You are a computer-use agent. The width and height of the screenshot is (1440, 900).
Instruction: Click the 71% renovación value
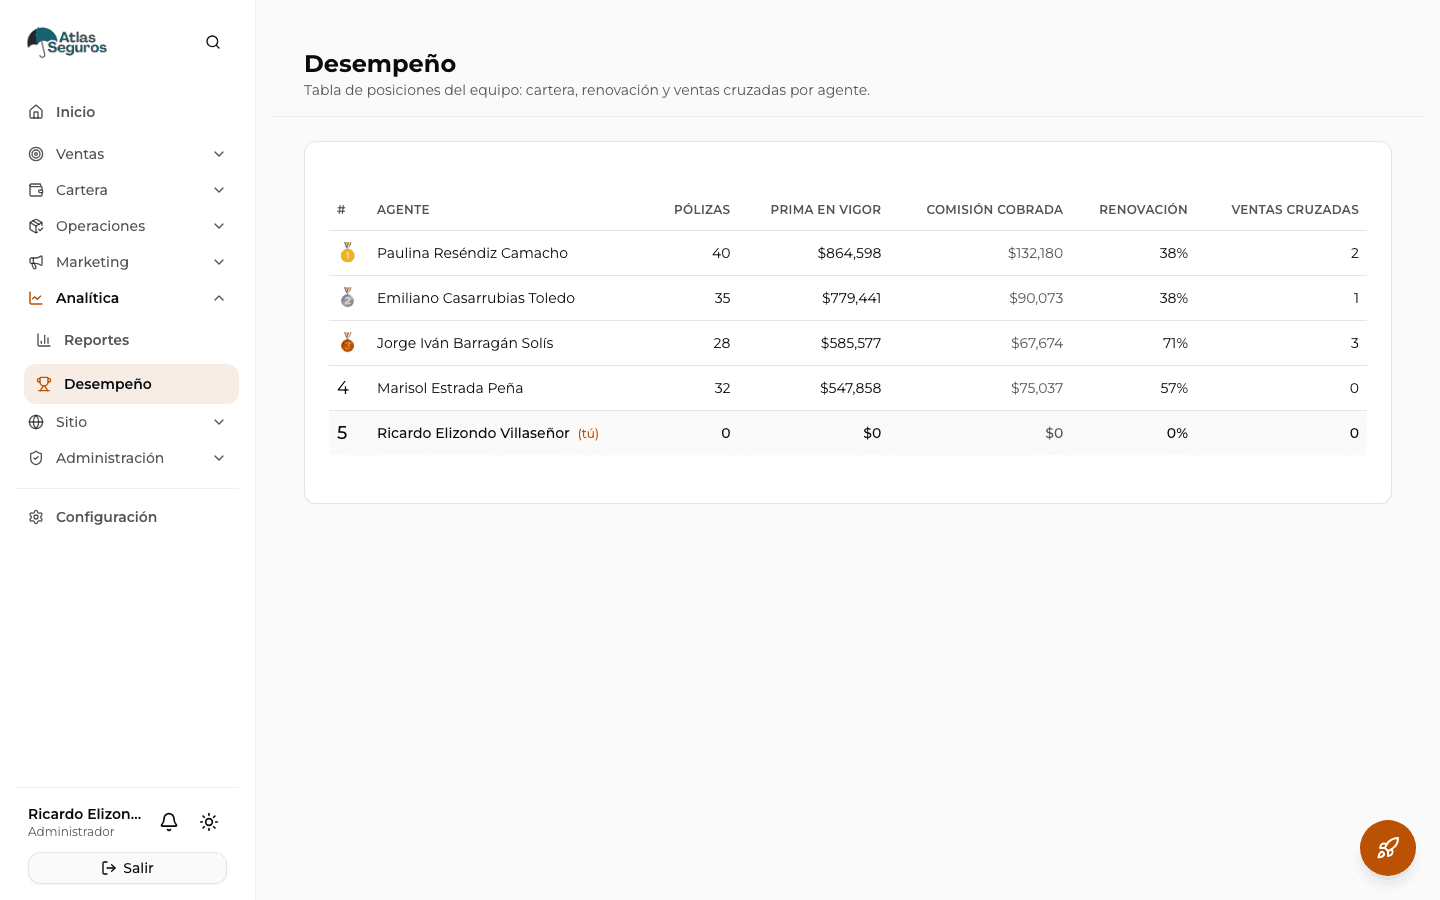pos(1175,343)
